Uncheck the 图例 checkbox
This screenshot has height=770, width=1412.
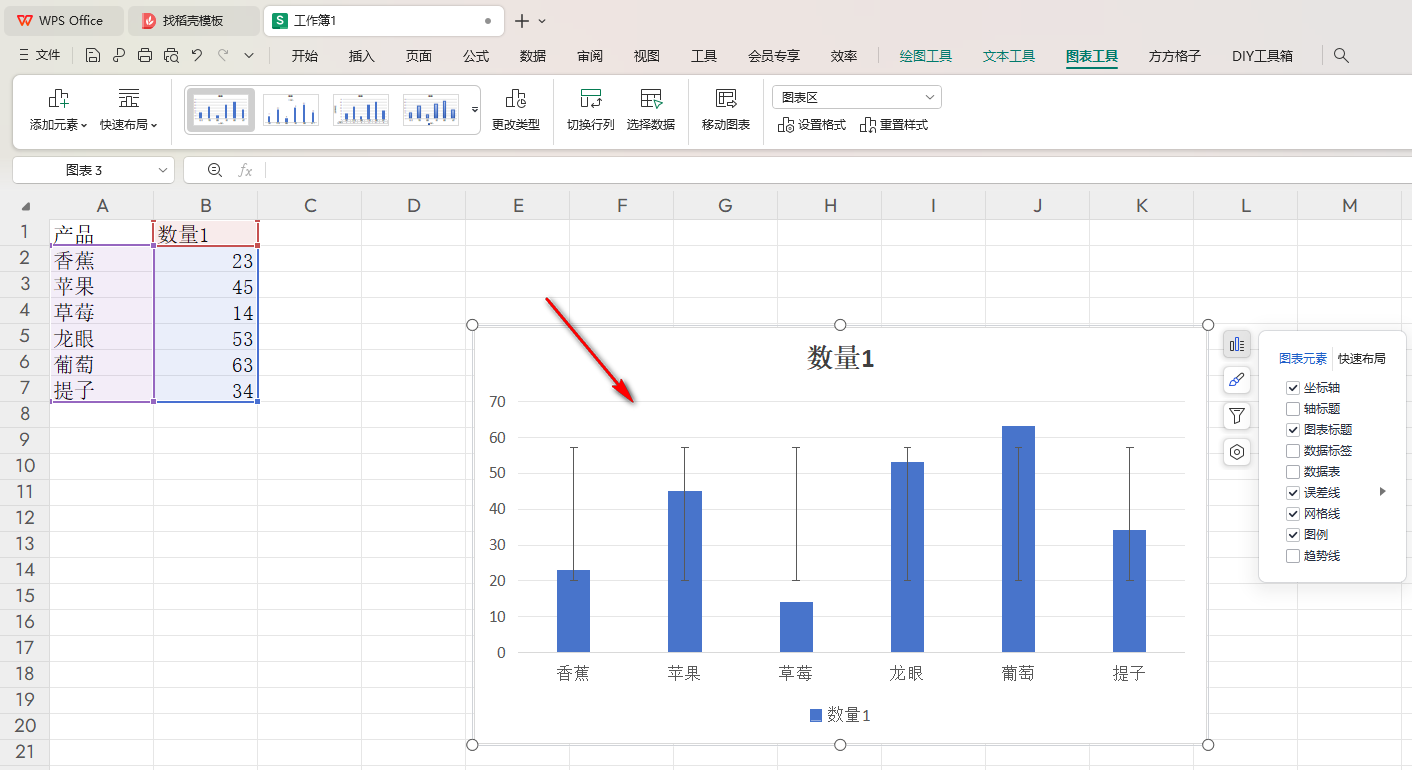pyautogui.click(x=1293, y=535)
